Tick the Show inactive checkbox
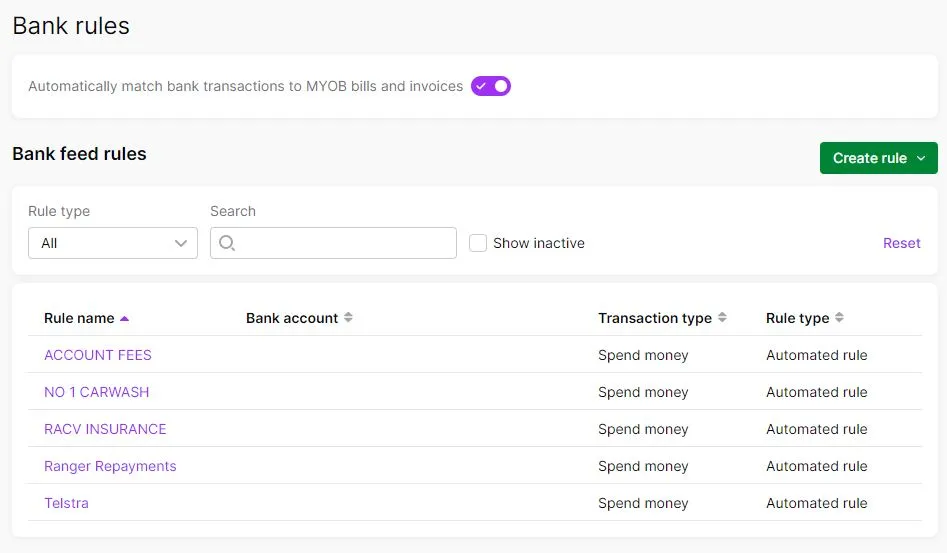Screen dimensions: 947x553 tap(478, 243)
